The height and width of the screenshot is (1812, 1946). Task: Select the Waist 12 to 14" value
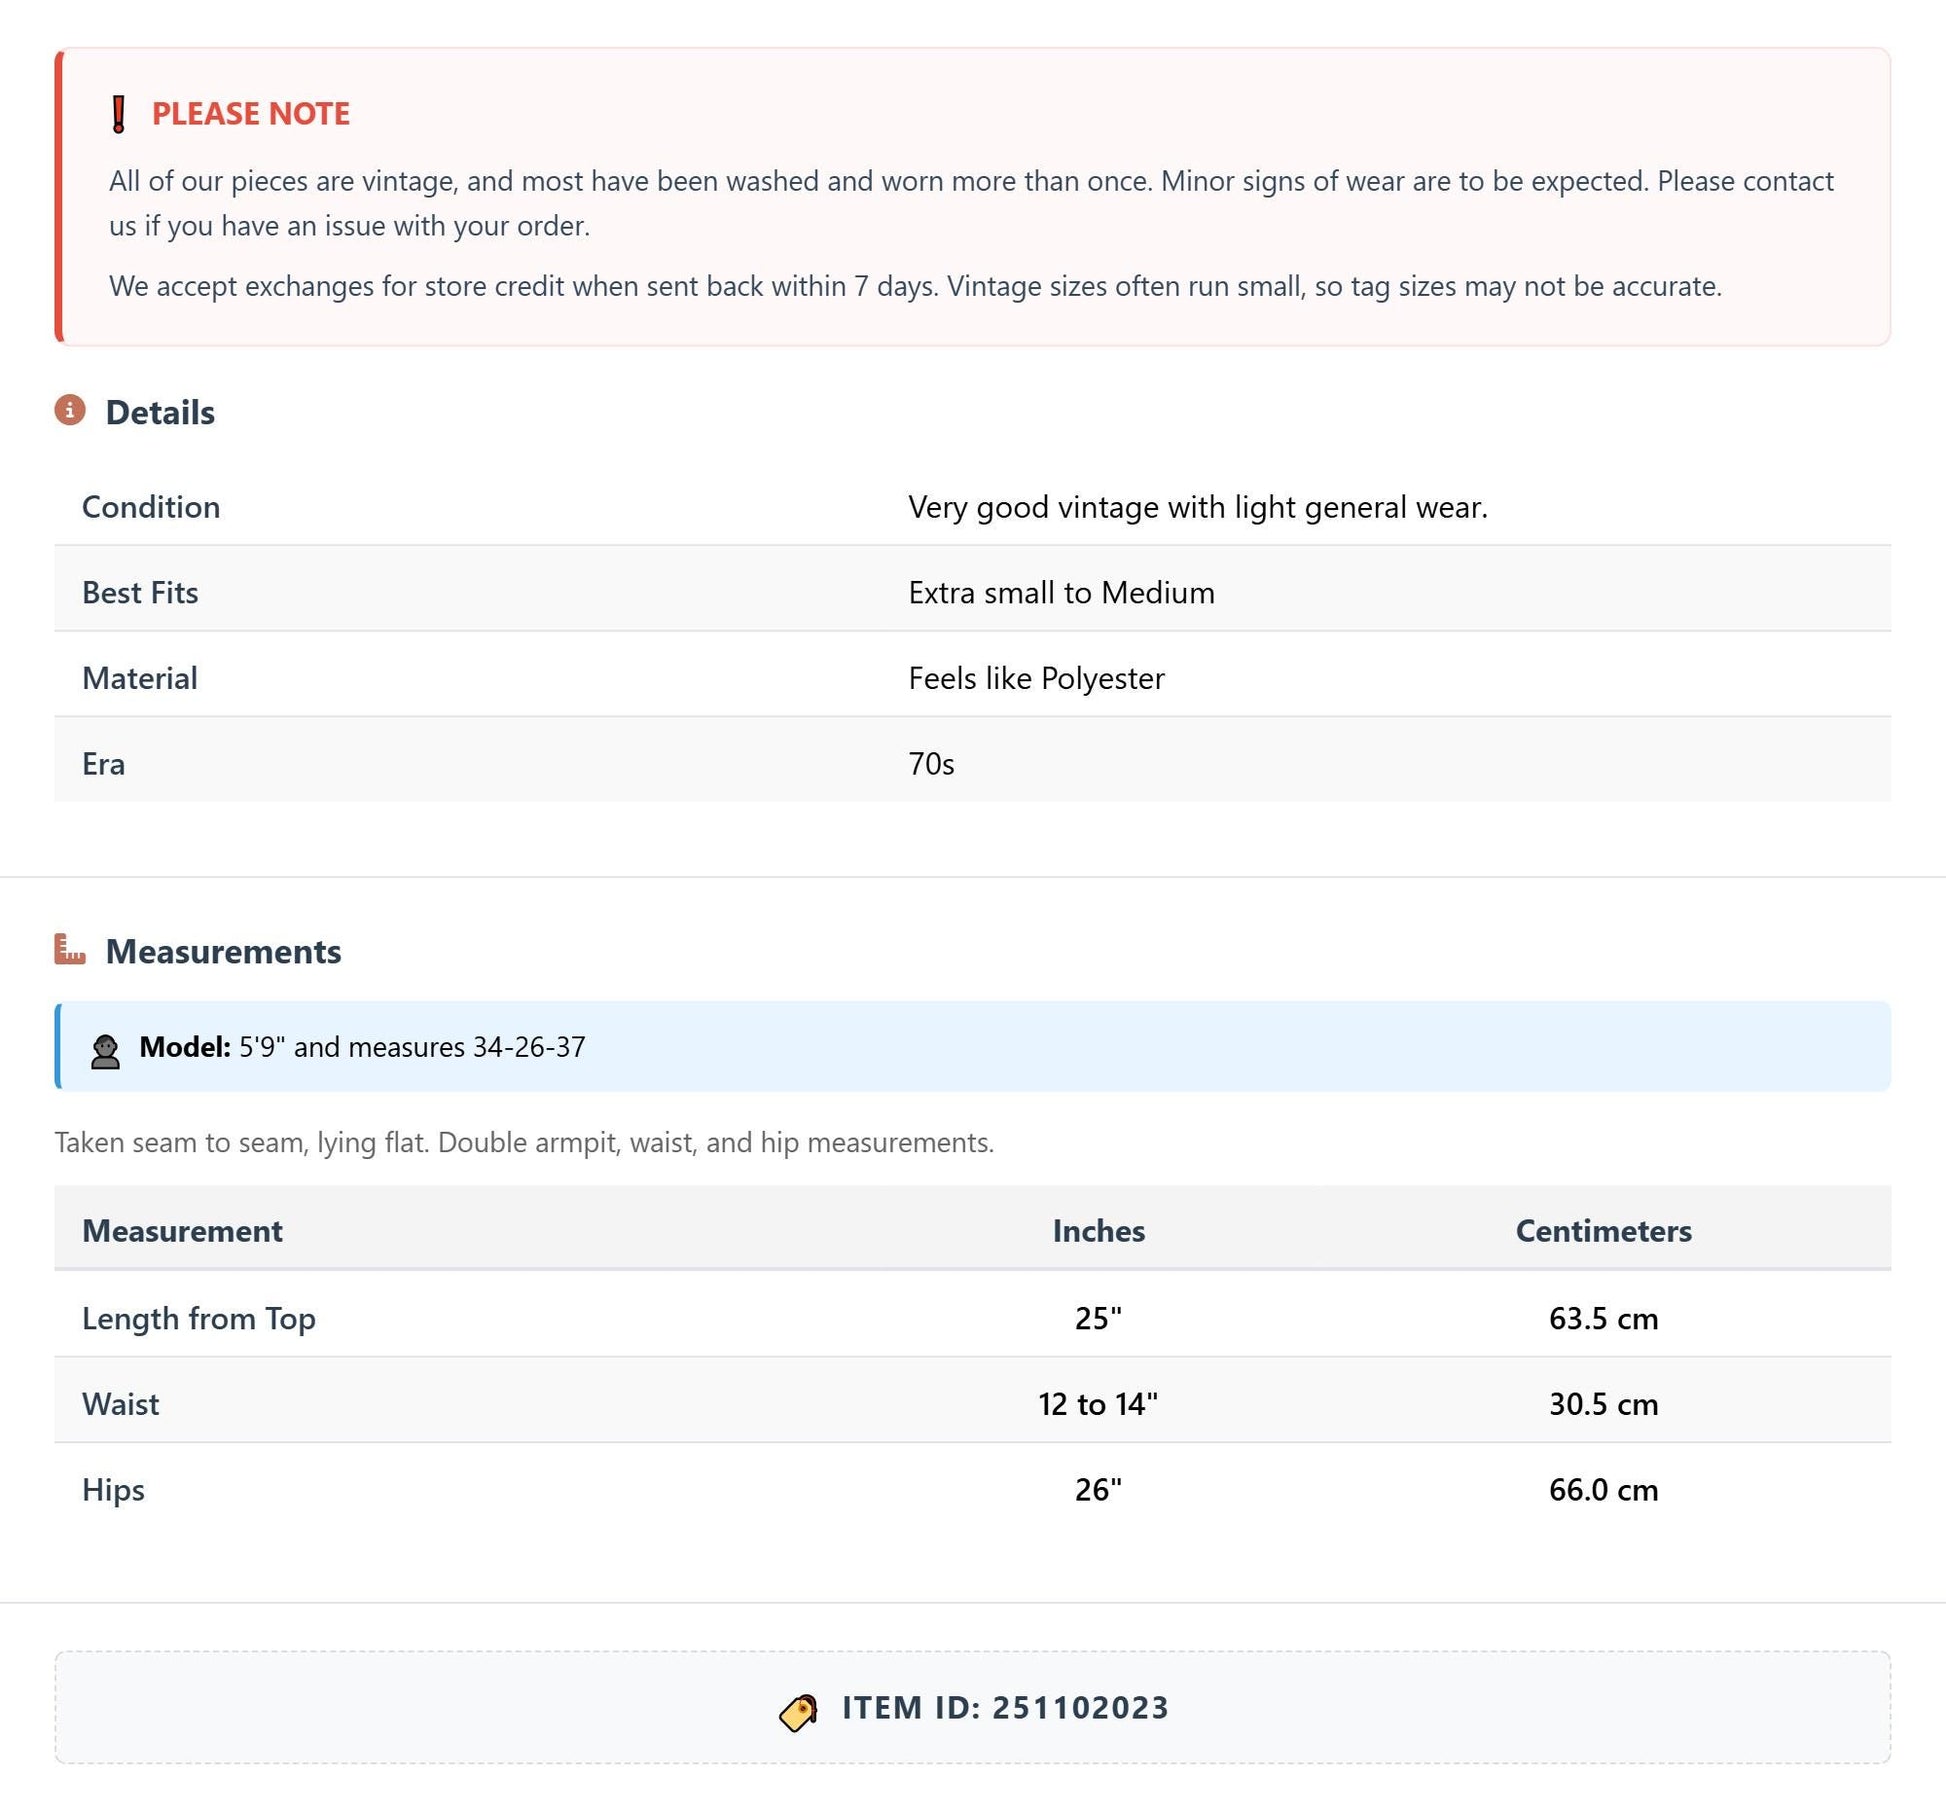tap(1098, 1404)
